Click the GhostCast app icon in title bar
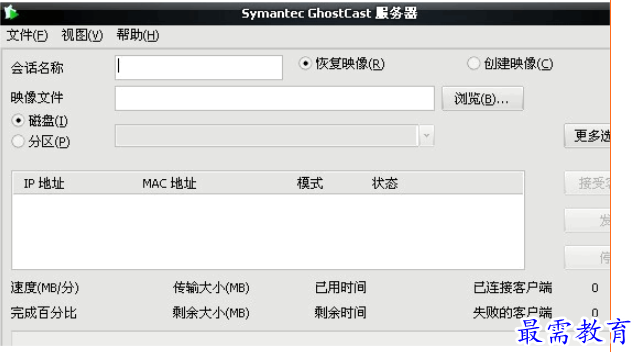The width and height of the screenshot is (639, 363). [x=11, y=13]
